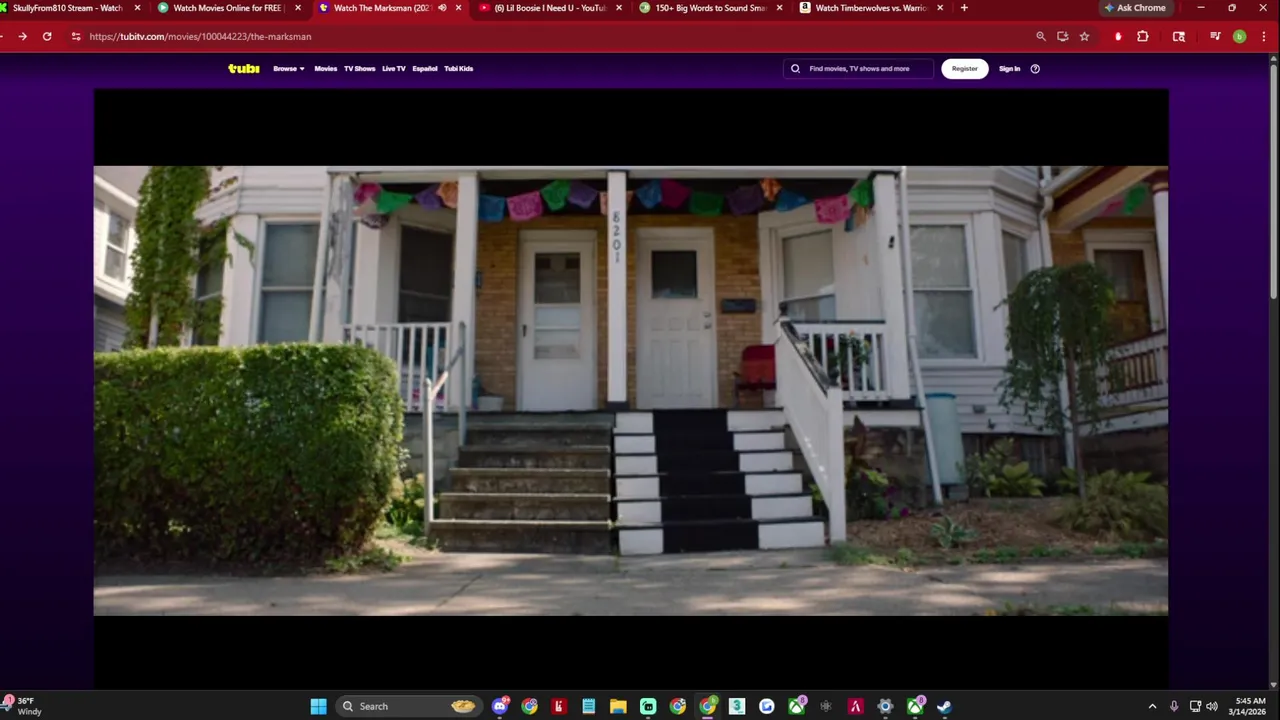Click the video player to pause The Marksman
Viewport: 1280px width, 720px height.
pyautogui.click(x=631, y=390)
